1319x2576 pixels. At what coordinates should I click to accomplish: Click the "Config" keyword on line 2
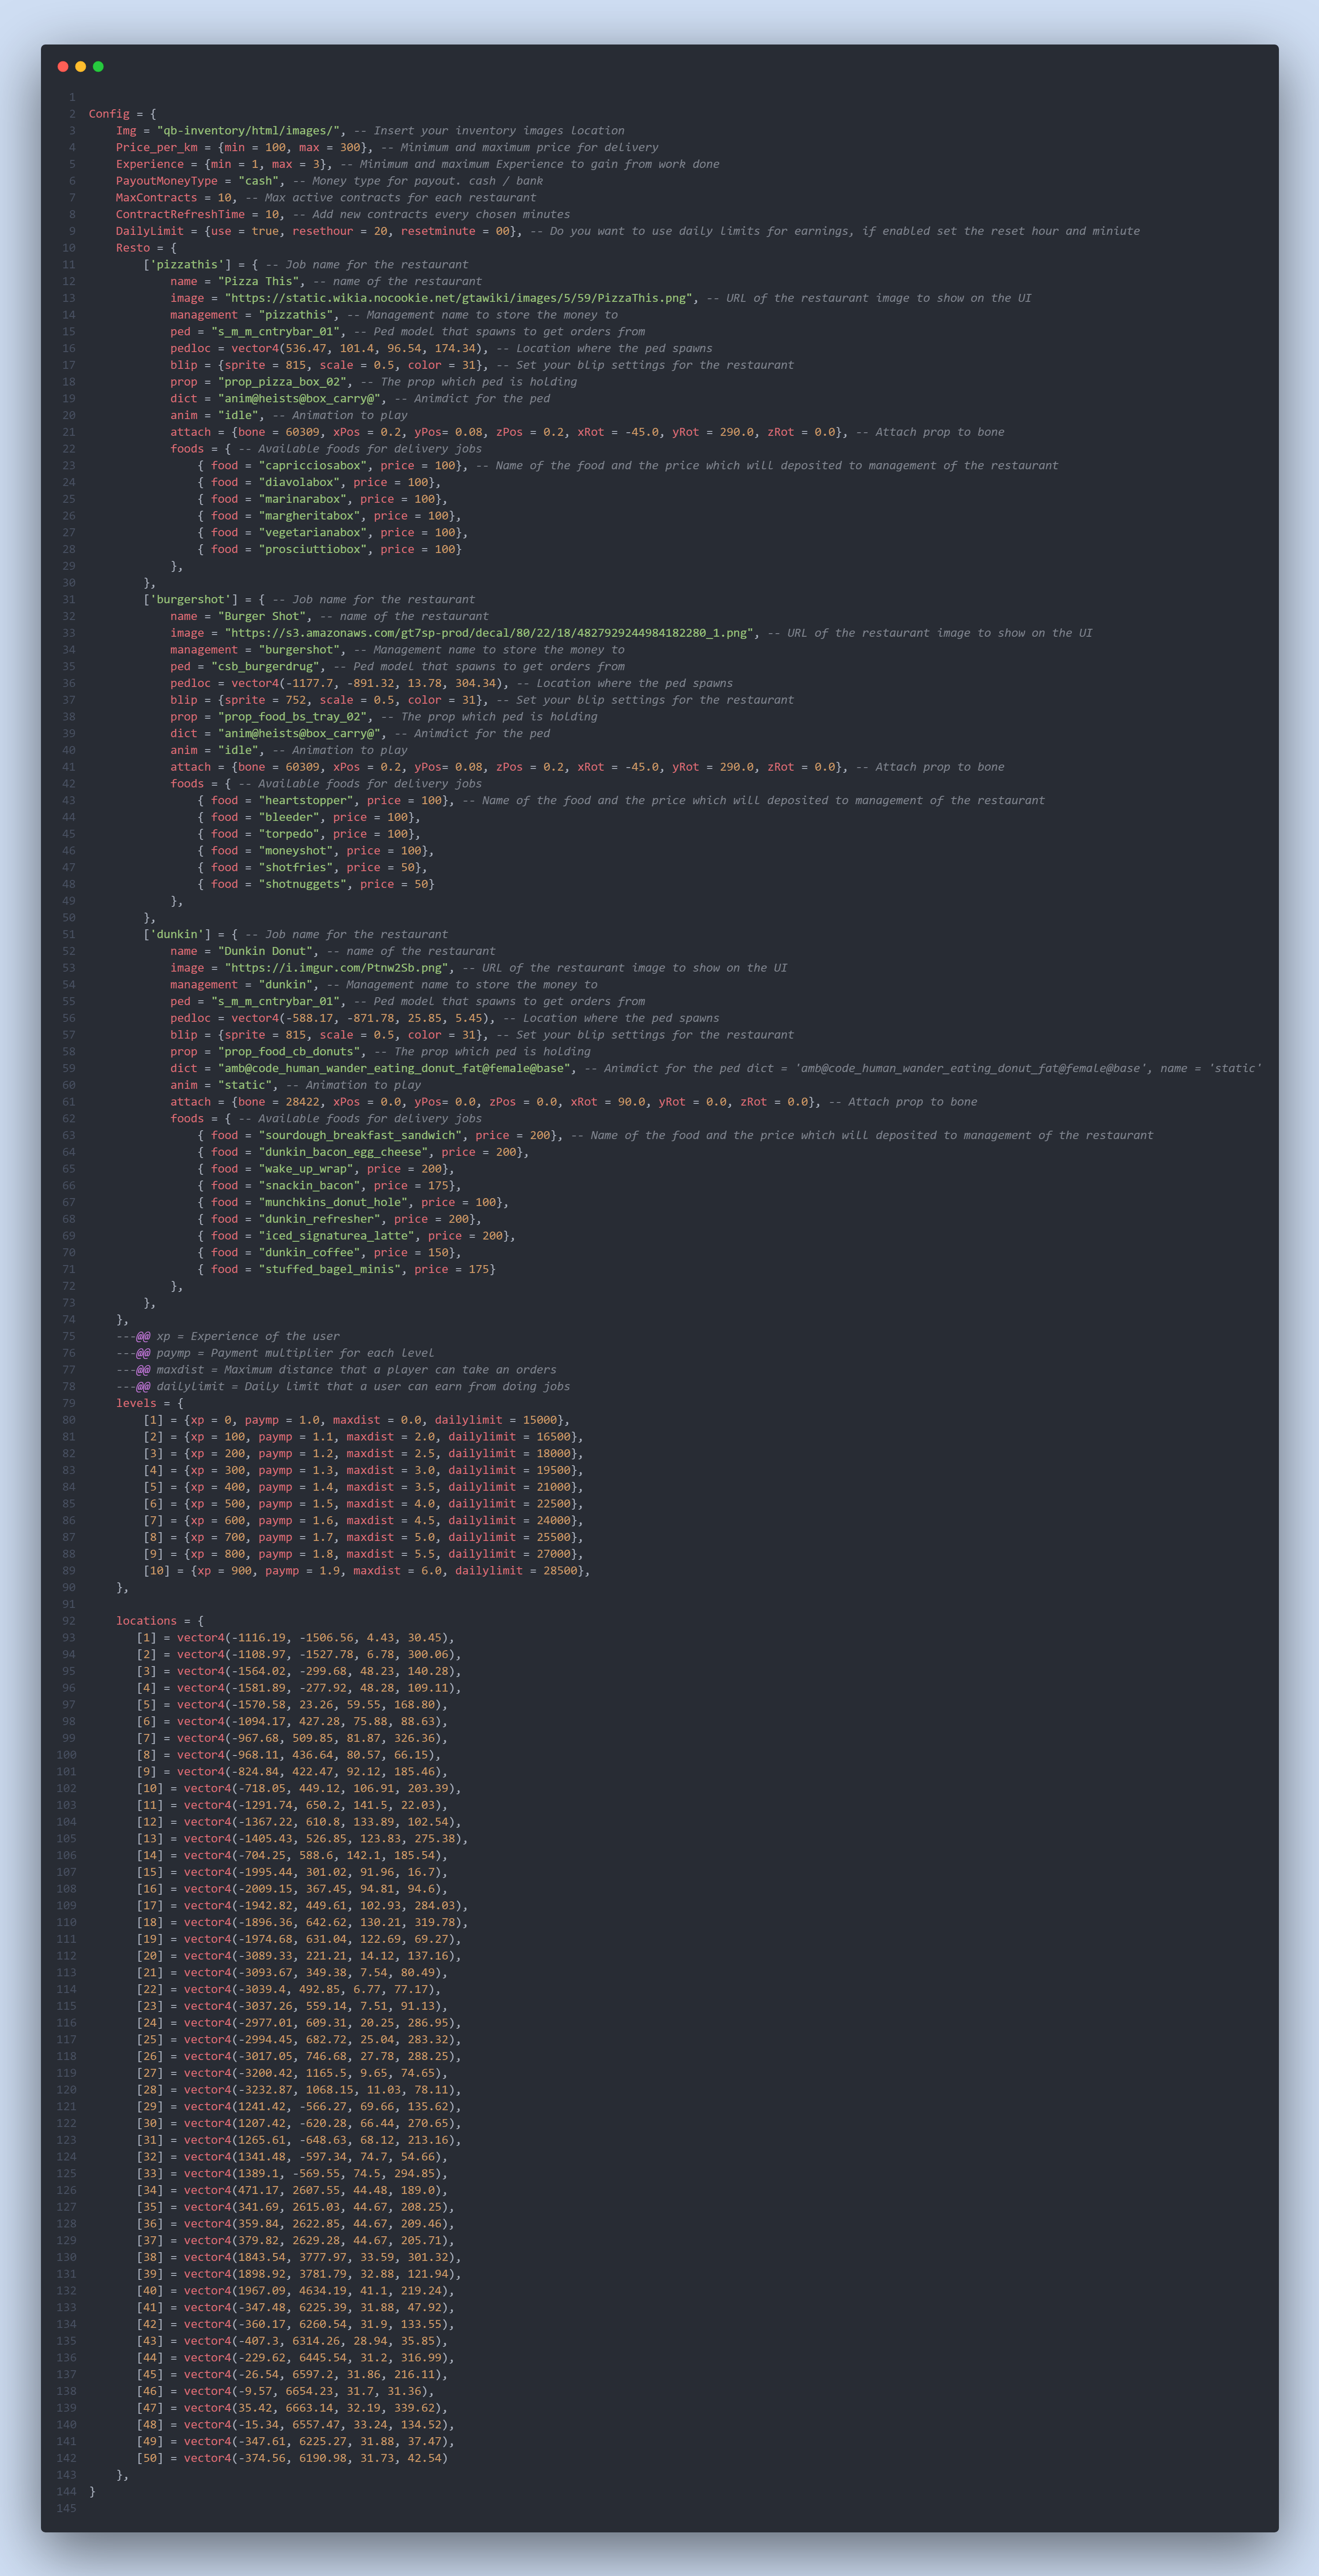click(109, 114)
